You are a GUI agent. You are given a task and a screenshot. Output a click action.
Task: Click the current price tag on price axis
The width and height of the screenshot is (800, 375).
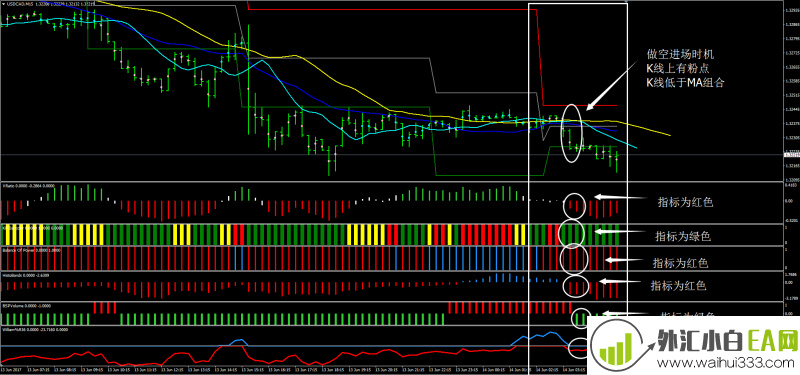(791, 154)
